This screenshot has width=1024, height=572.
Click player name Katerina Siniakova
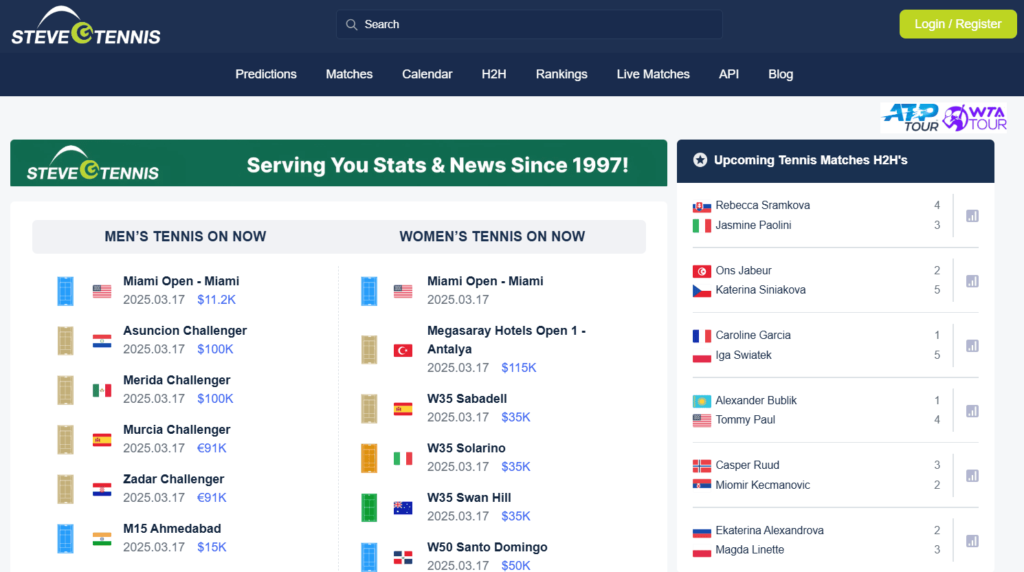760,290
